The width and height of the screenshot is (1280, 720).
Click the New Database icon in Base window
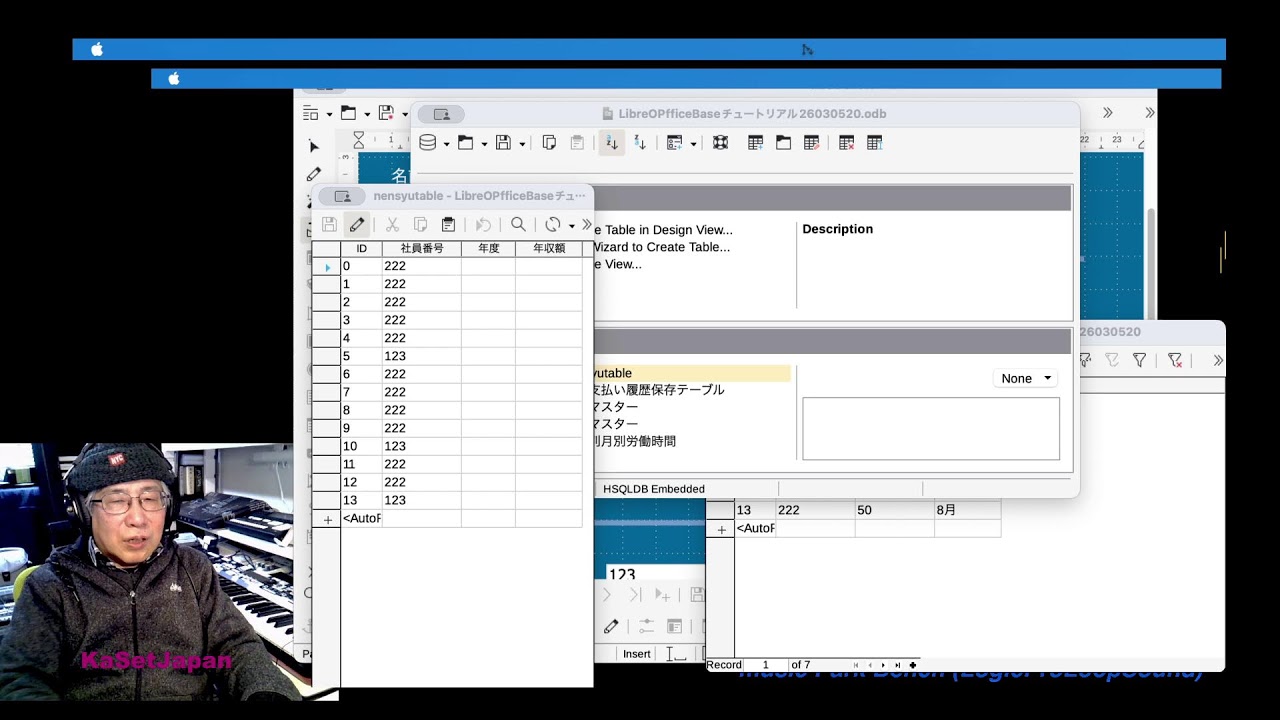pyautogui.click(x=428, y=143)
